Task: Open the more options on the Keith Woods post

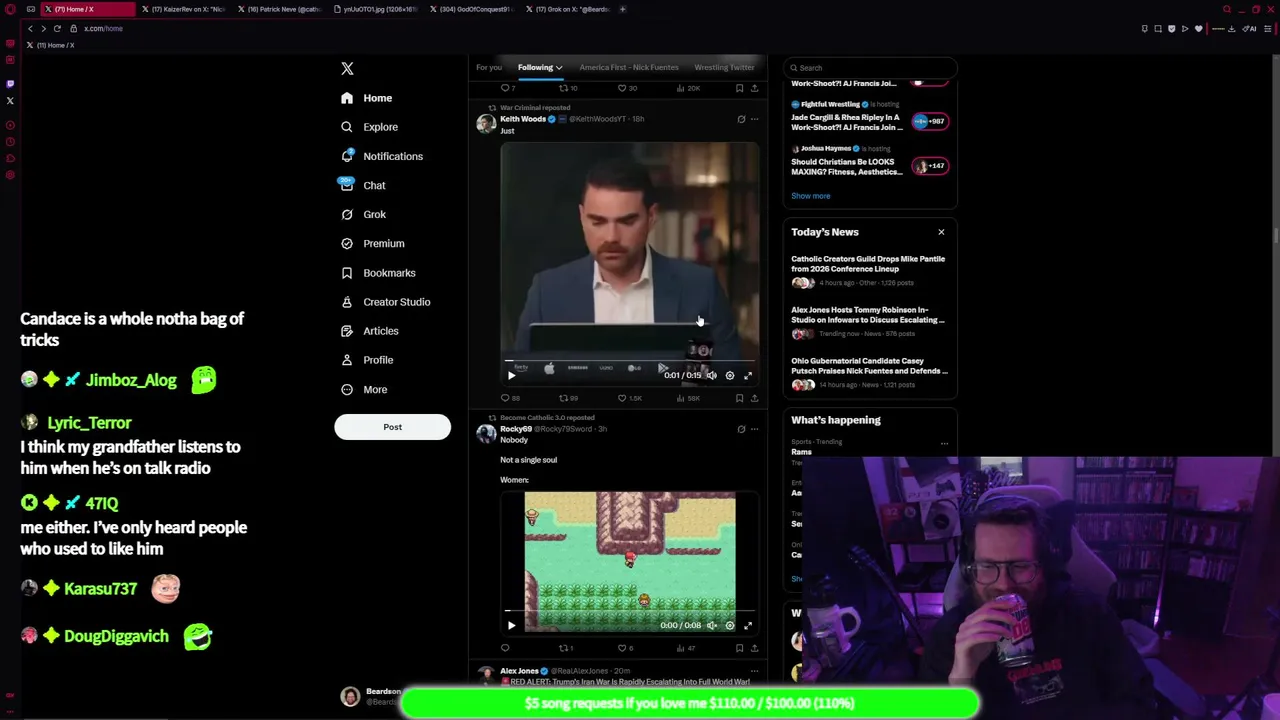Action: pyautogui.click(x=754, y=119)
